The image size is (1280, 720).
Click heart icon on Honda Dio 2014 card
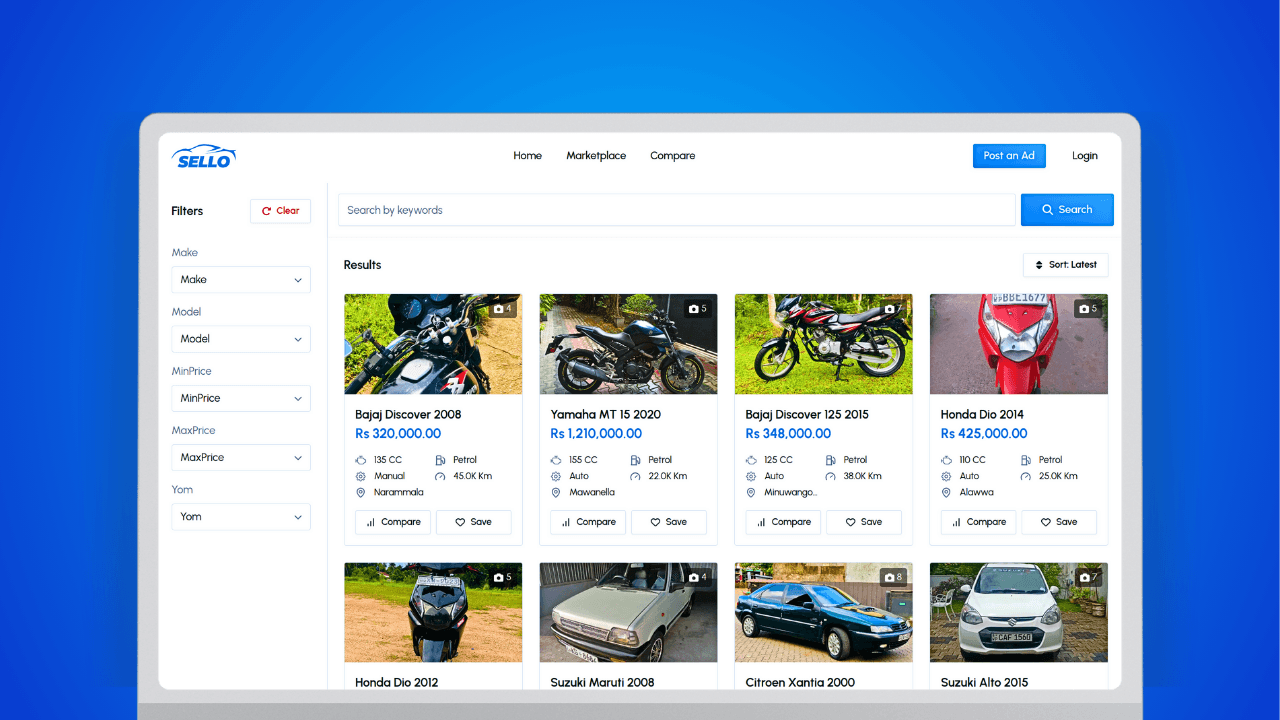(x=1046, y=522)
